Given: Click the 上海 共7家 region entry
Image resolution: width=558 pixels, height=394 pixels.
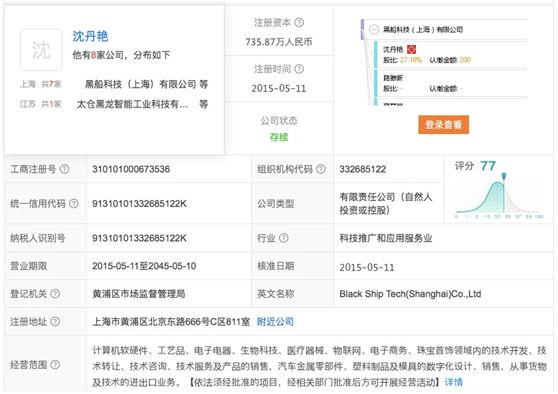Looking at the screenshot, I should tap(41, 84).
